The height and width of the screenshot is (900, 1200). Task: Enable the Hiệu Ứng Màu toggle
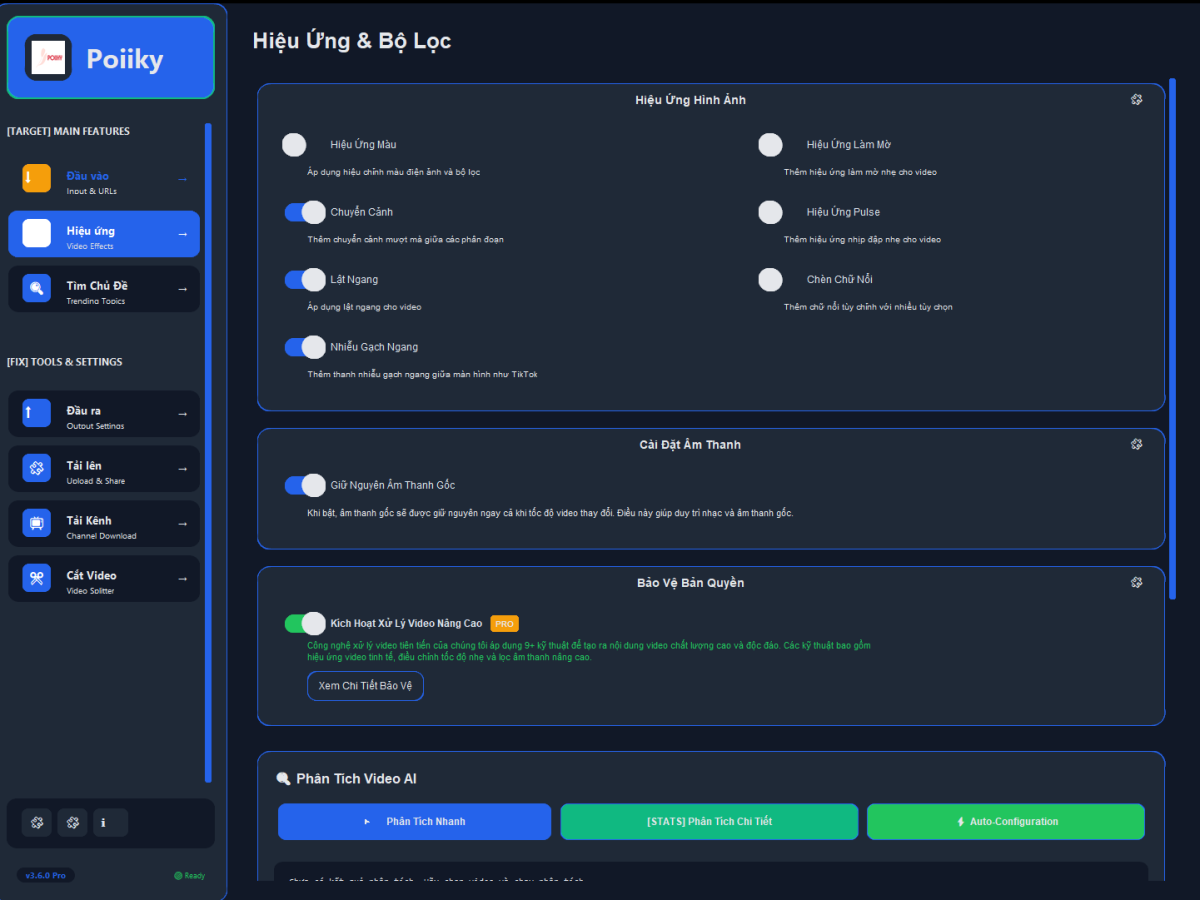pos(295,145)
